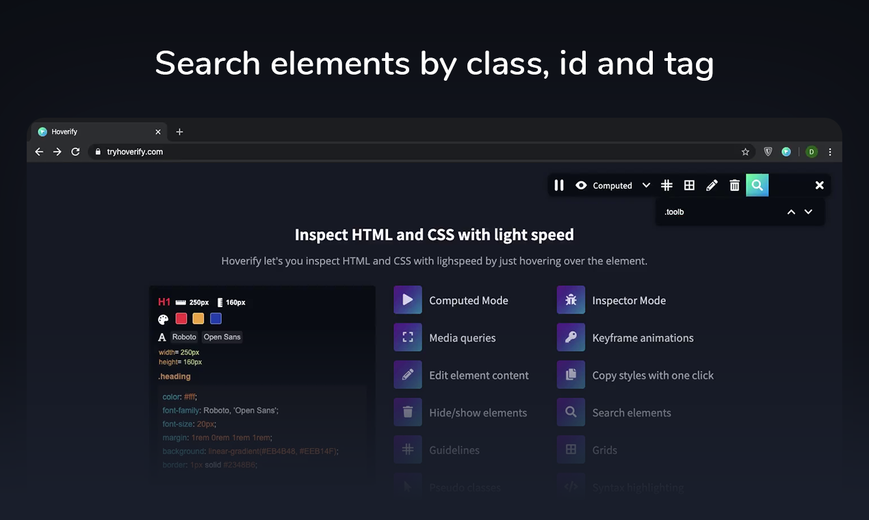Go to previous search result arrow
The height and width of the screenshot is (520, 869).
[791, 212]
